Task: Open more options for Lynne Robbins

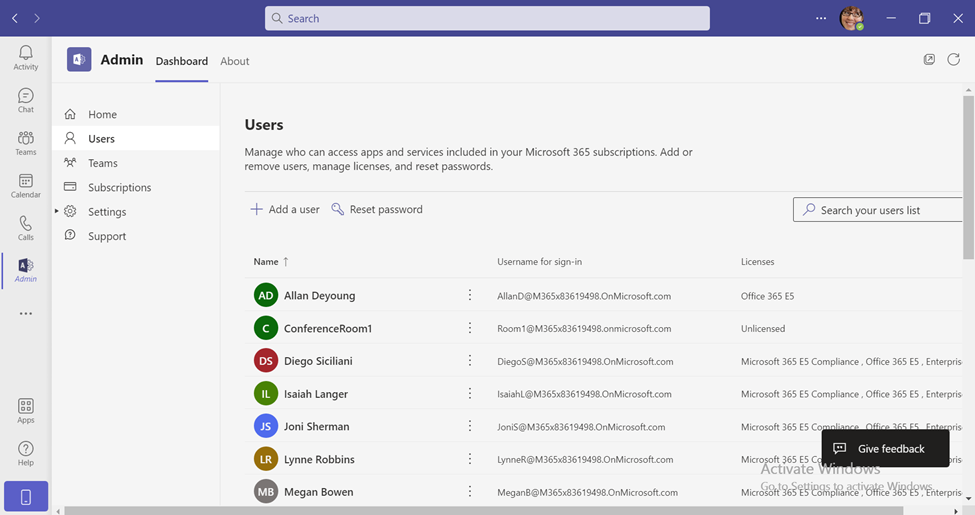Action: (x=469, y=458)
